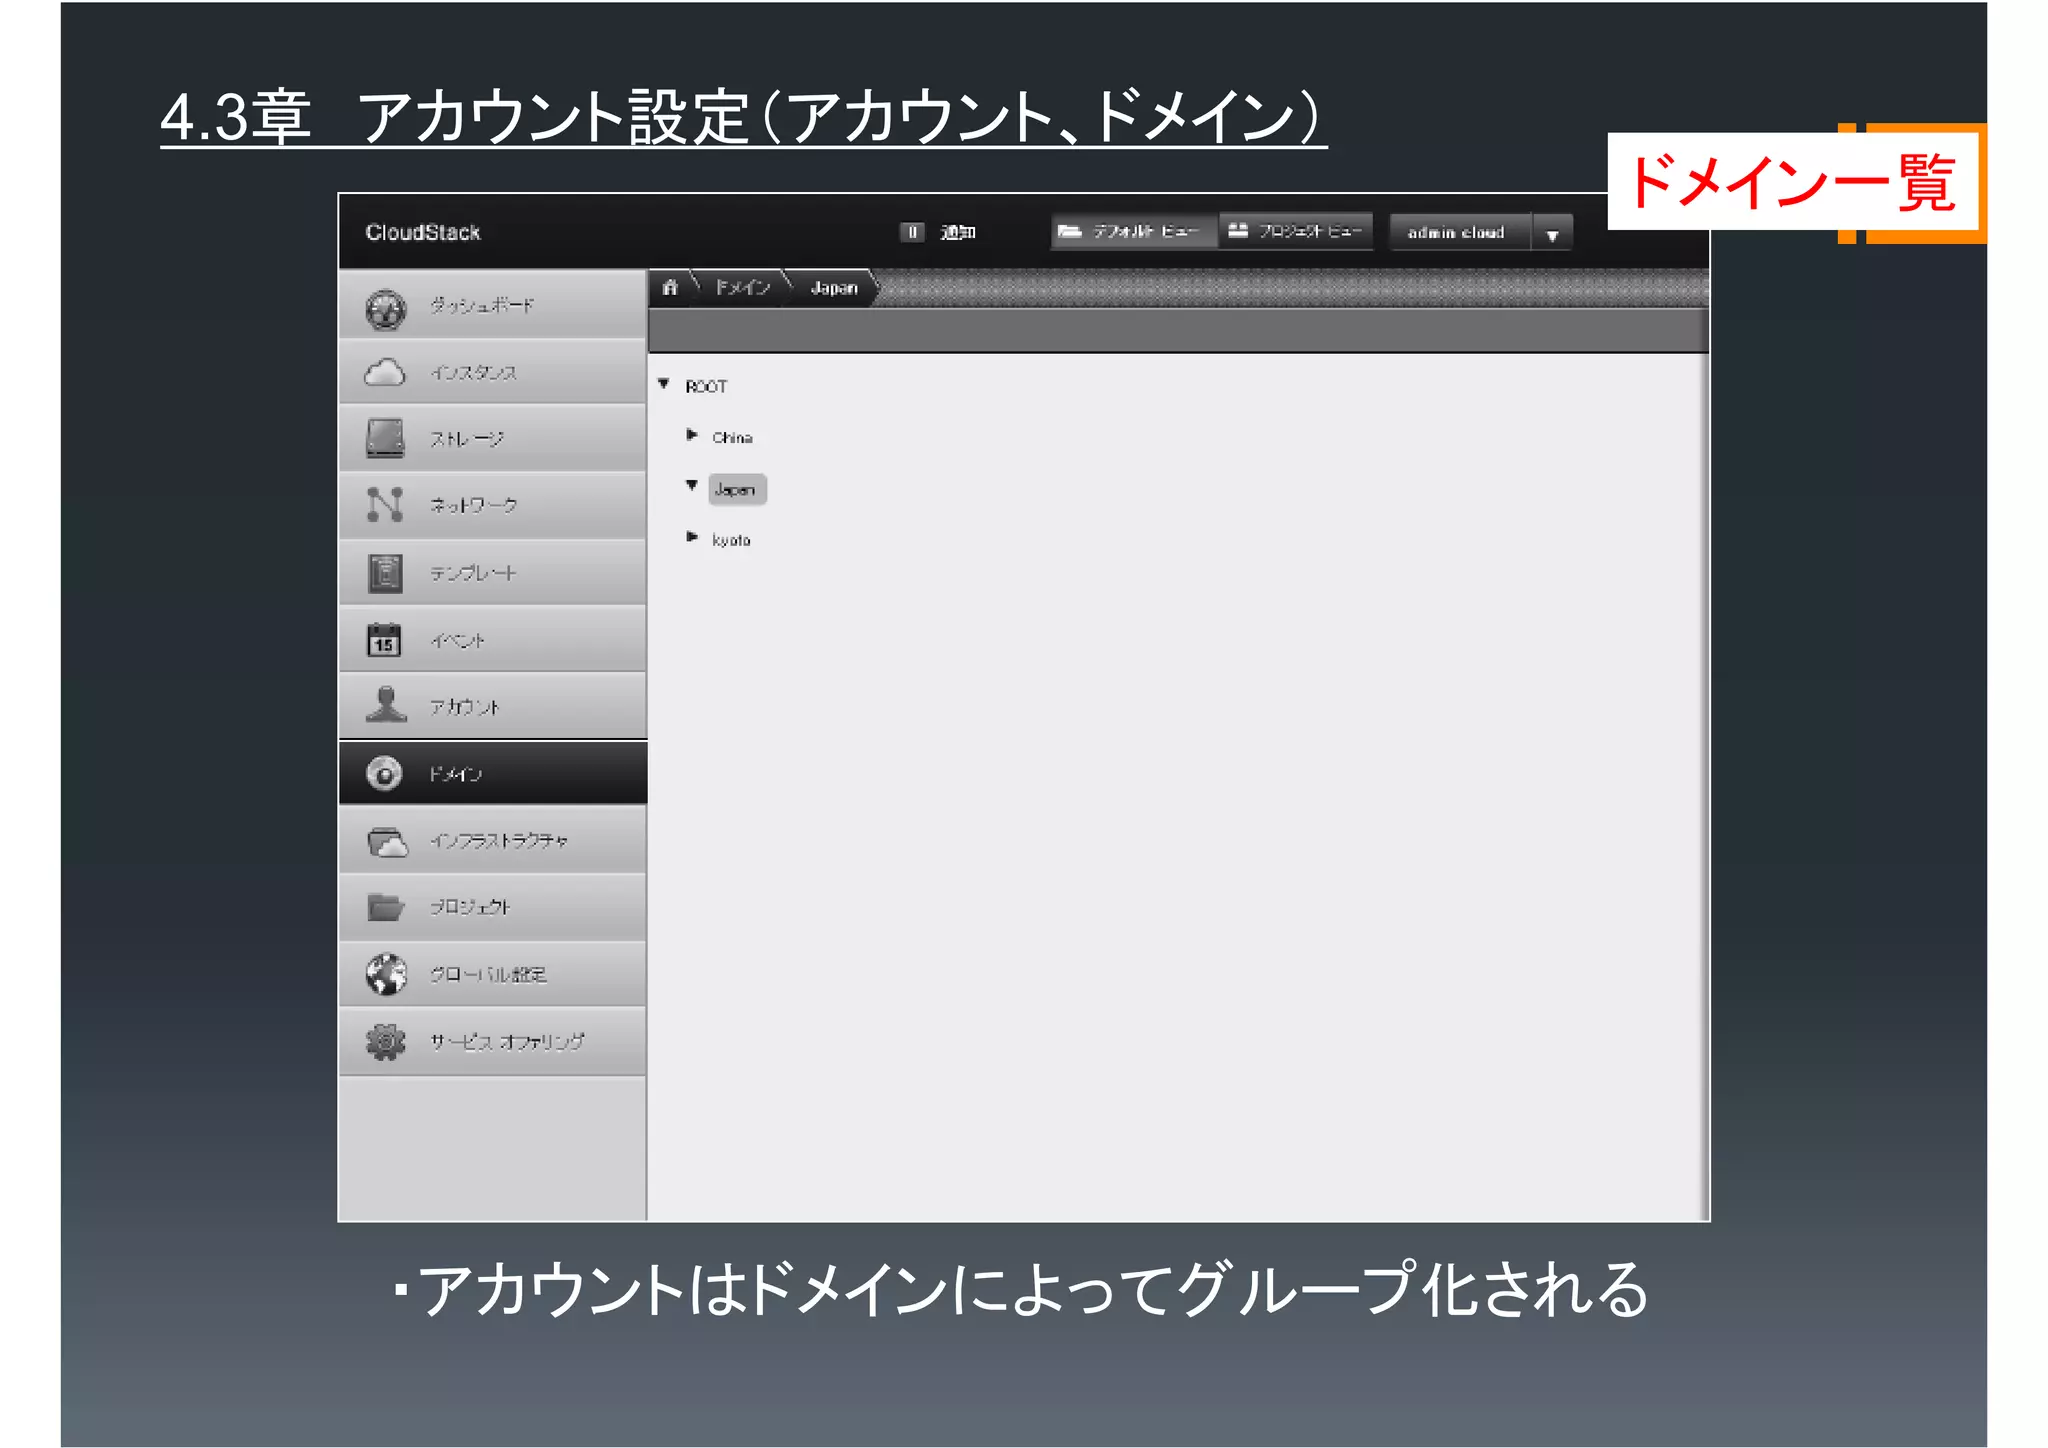Select highlighted Japan domain in tree
This screenshot has height=1448, width=2048.
[x=737, y=489]
